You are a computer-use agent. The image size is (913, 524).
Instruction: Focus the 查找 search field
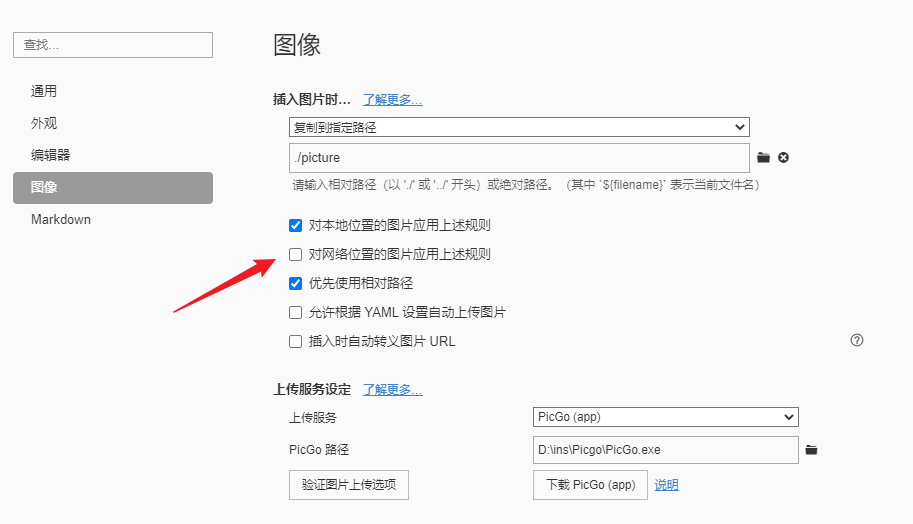(113, 45)
